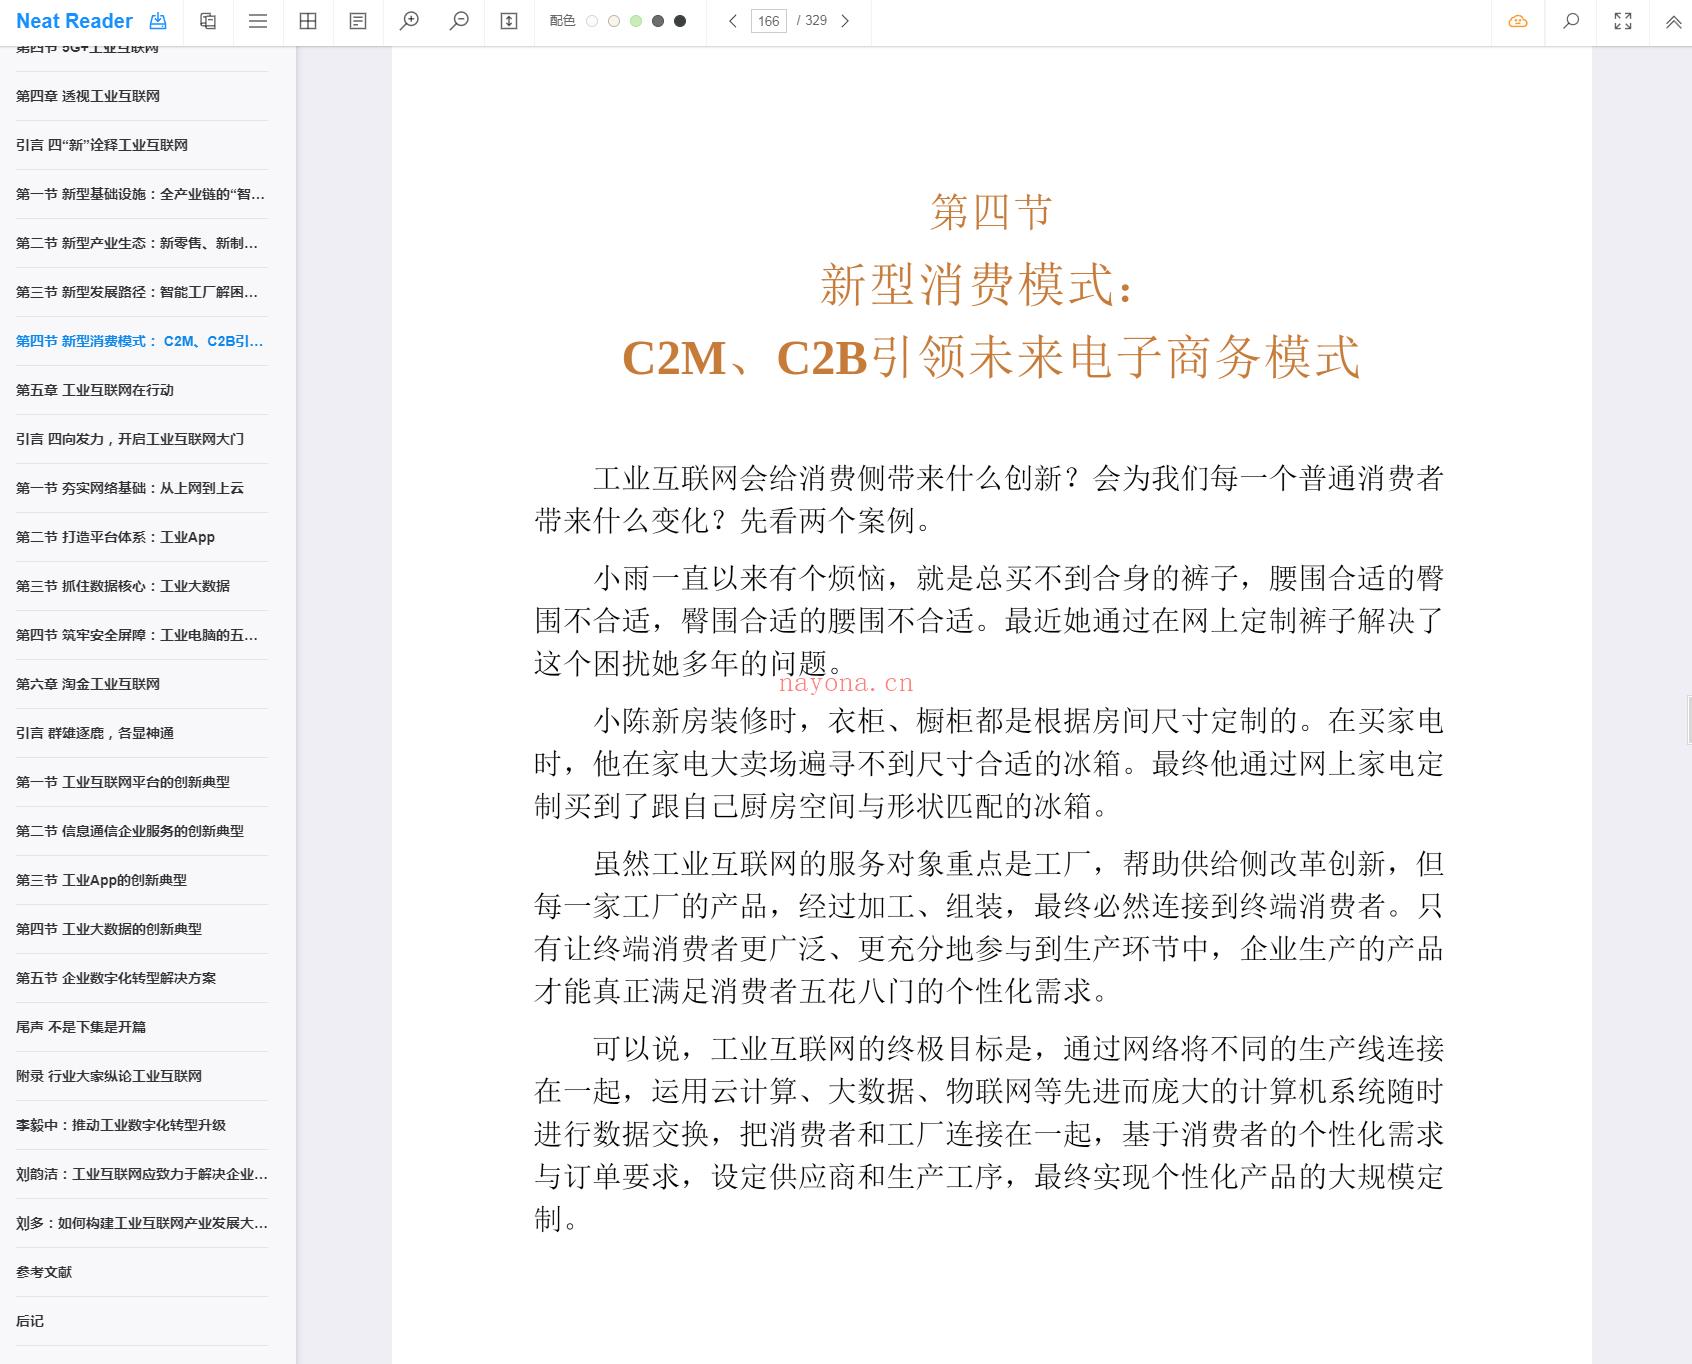Click the heading line 新型消费模式：
The width and height of the screenshot is (1692, 1364).
coord(978,284)
